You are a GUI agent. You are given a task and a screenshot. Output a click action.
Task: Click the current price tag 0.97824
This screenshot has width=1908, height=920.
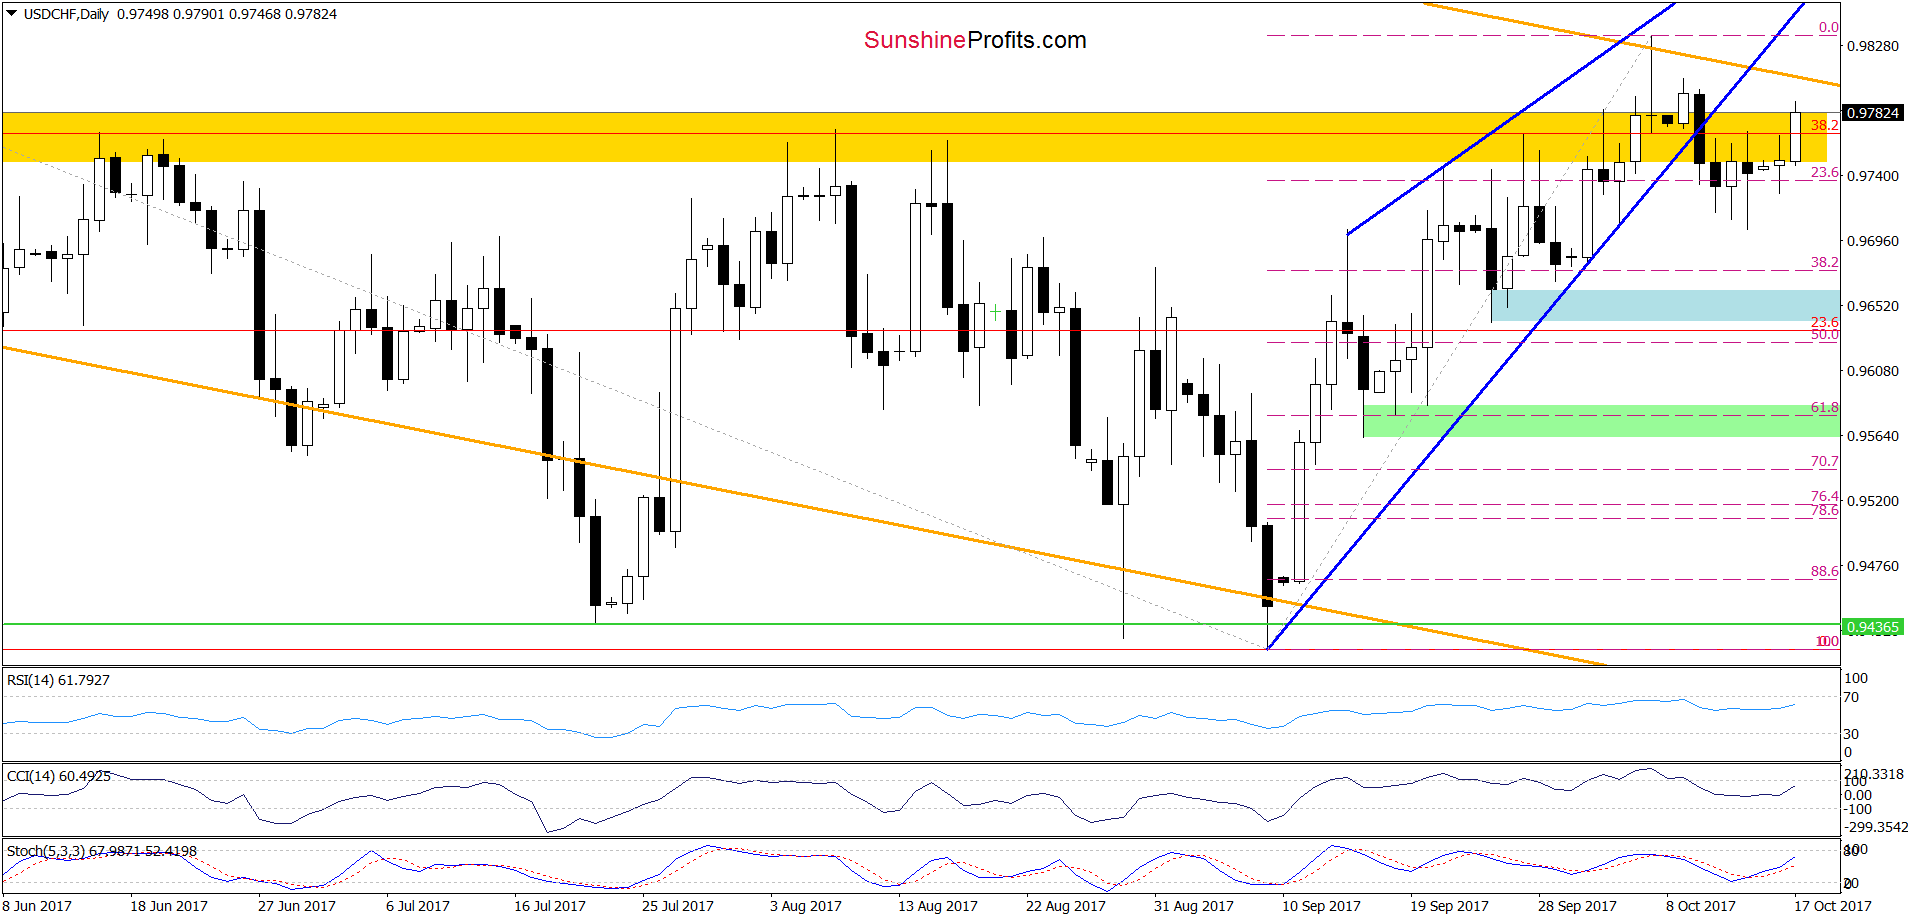1872,113
